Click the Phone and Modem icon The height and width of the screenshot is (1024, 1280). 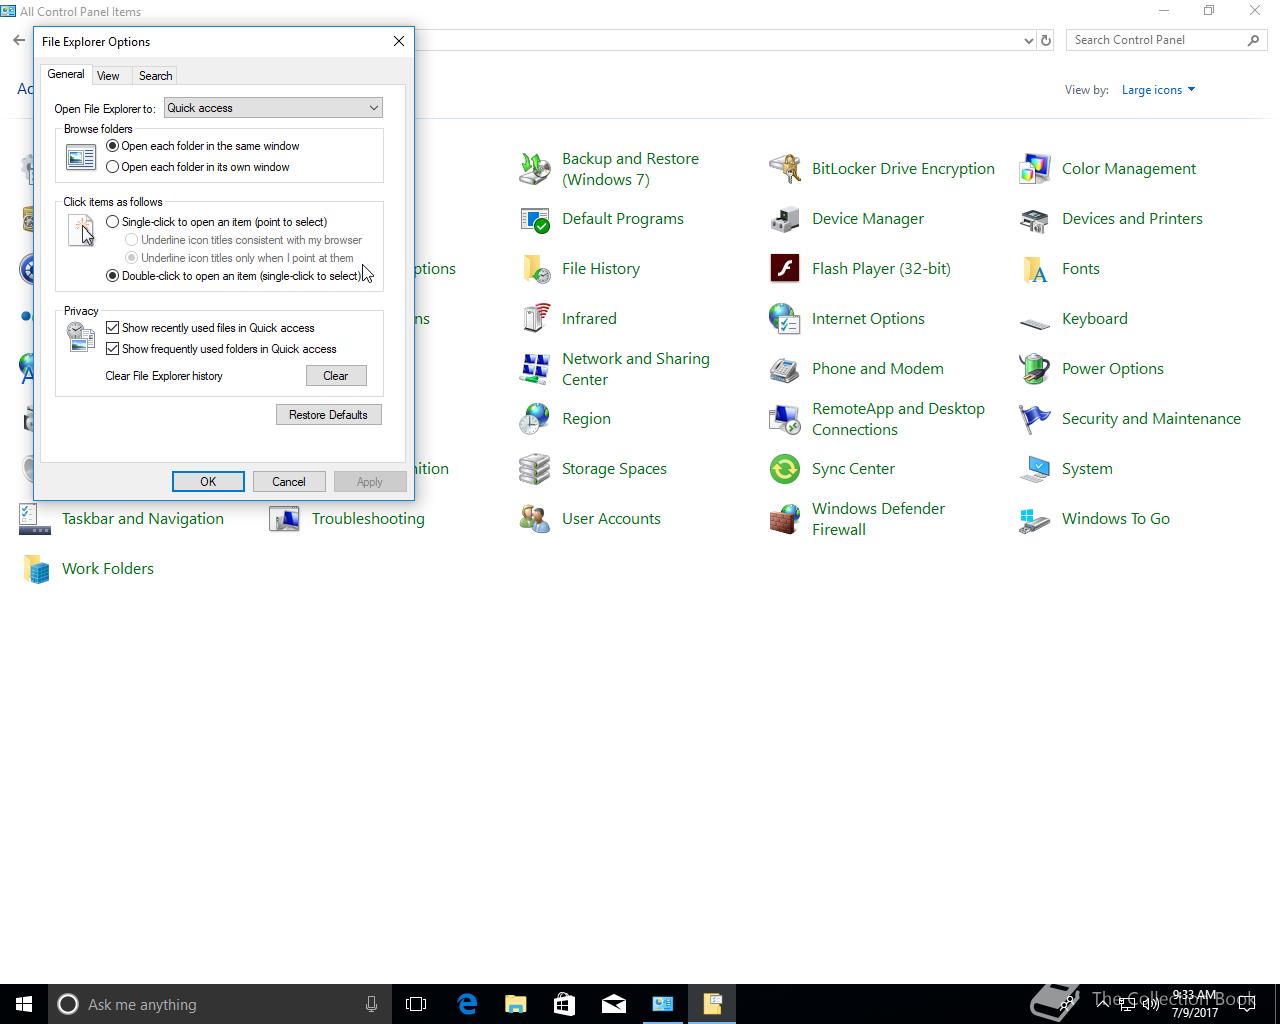[785, 369]
